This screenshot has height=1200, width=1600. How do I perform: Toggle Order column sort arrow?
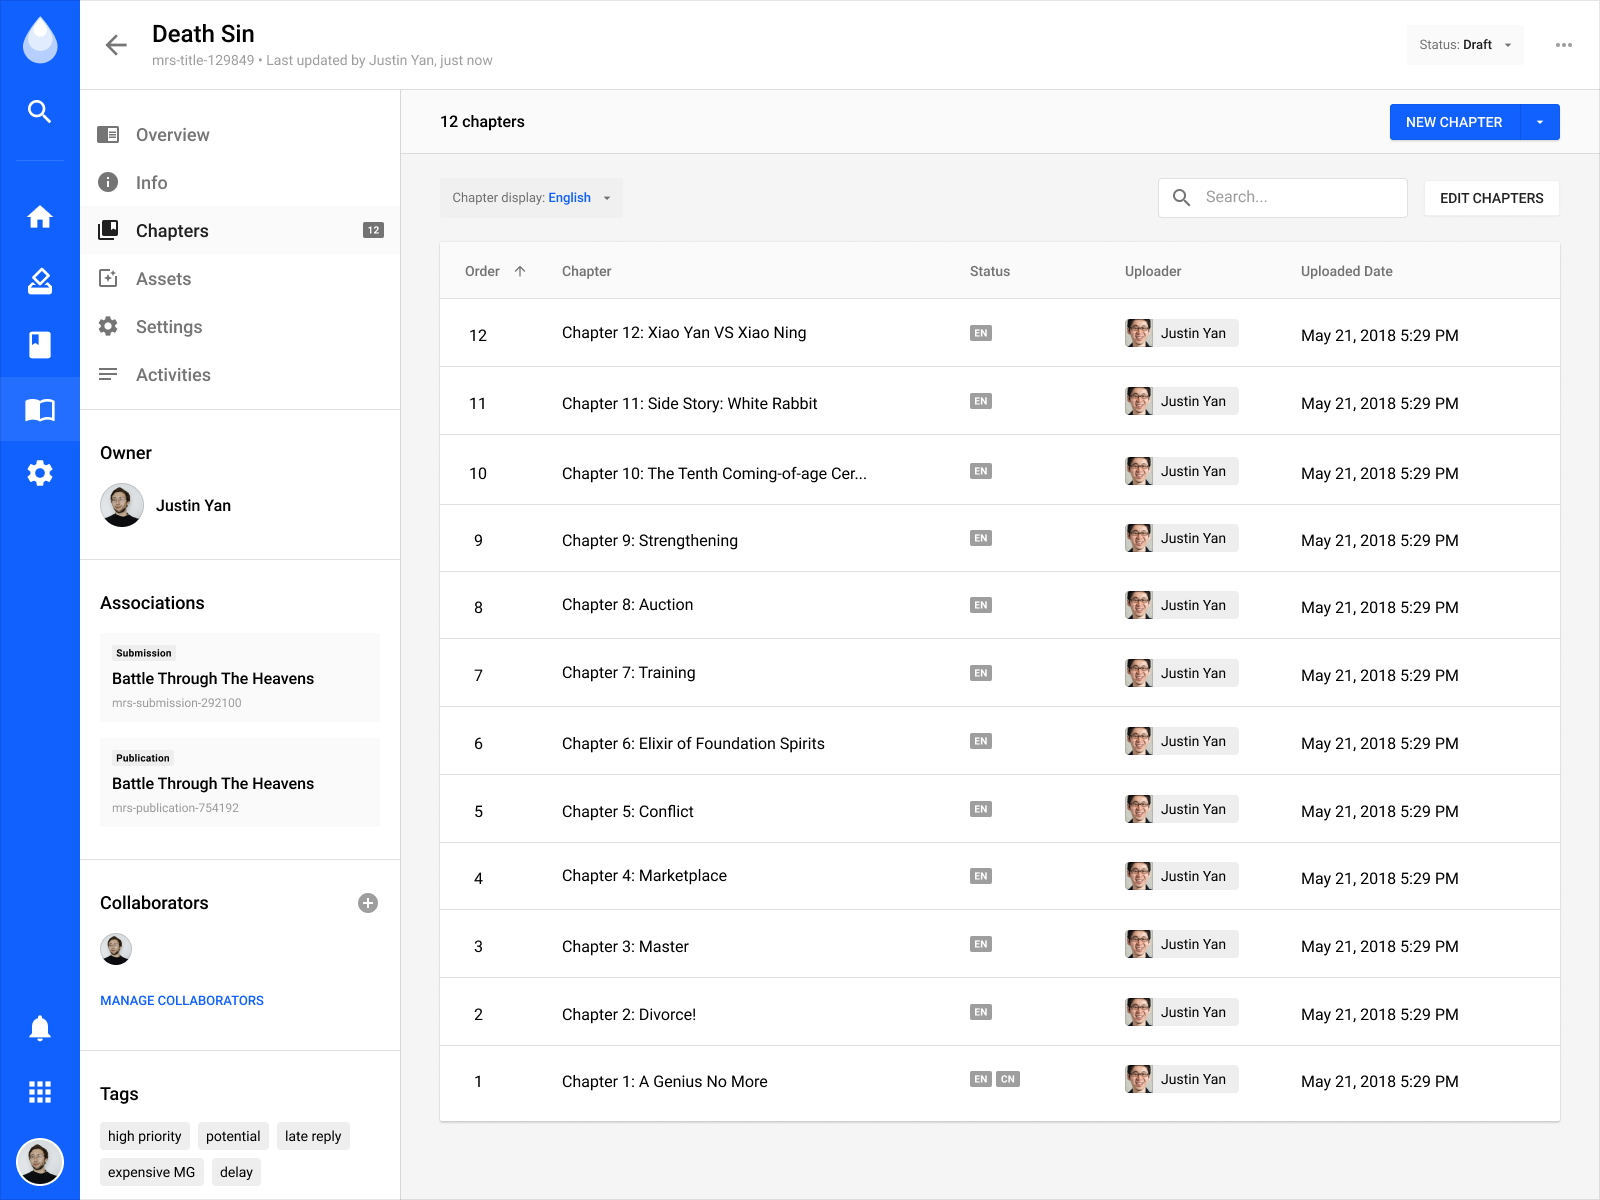pos(520,271)
